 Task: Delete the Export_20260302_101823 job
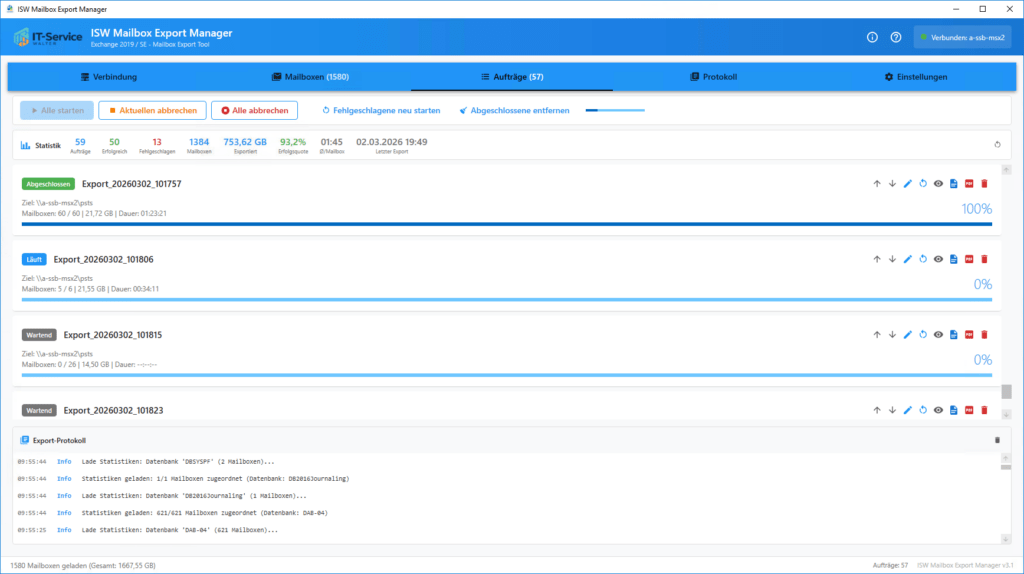(984, 411)
